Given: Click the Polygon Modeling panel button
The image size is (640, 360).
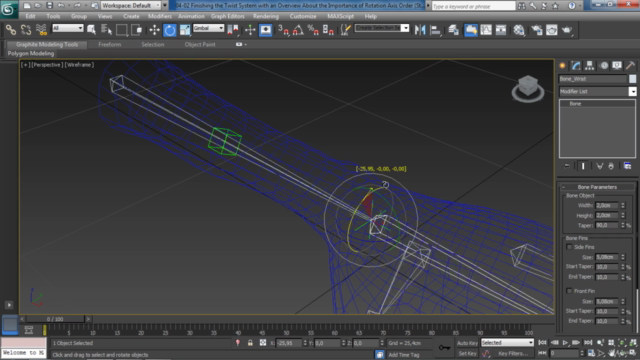Looking at the screenshot, I should [x=31, y=53].
